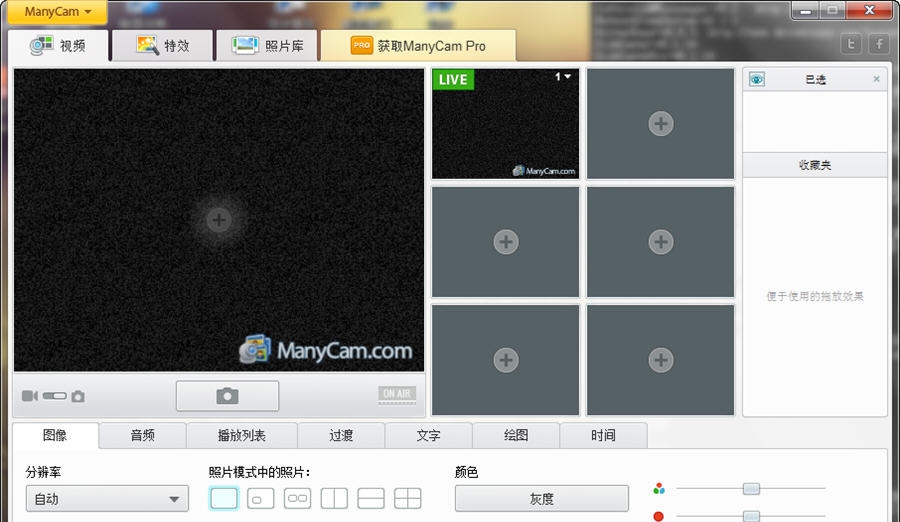Click the multicolor RGB dots icon
The image size is (900, 522).
659,489
